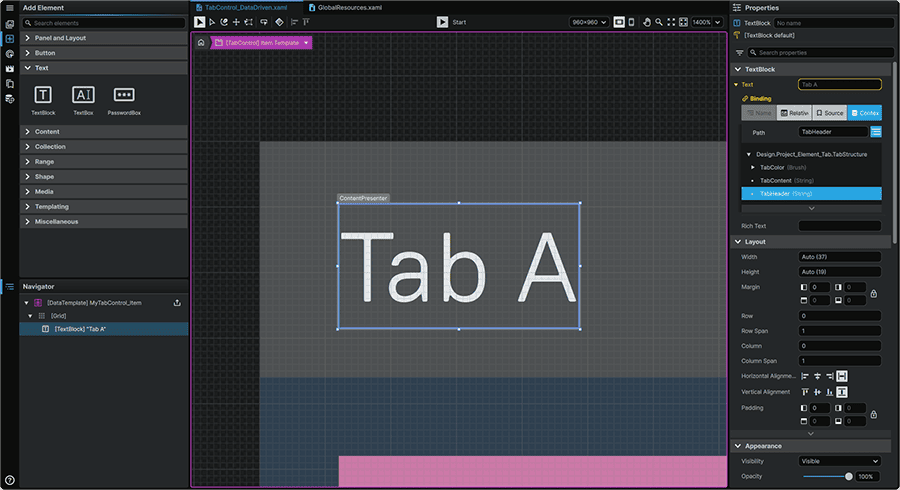Viewport: 900px width, 490px height.
Task: Click the Text value field Tab A
Action: [840, 84]
